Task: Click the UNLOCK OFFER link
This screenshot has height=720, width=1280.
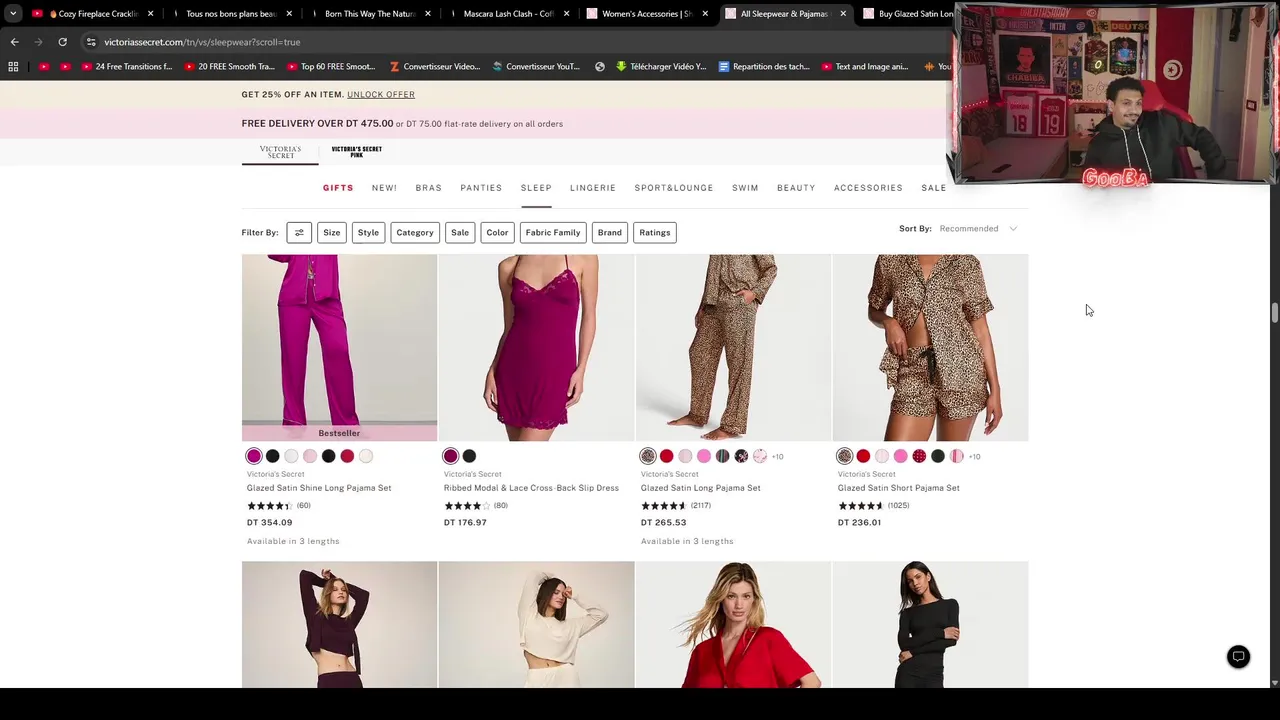Action: click(x=381, y=94)
